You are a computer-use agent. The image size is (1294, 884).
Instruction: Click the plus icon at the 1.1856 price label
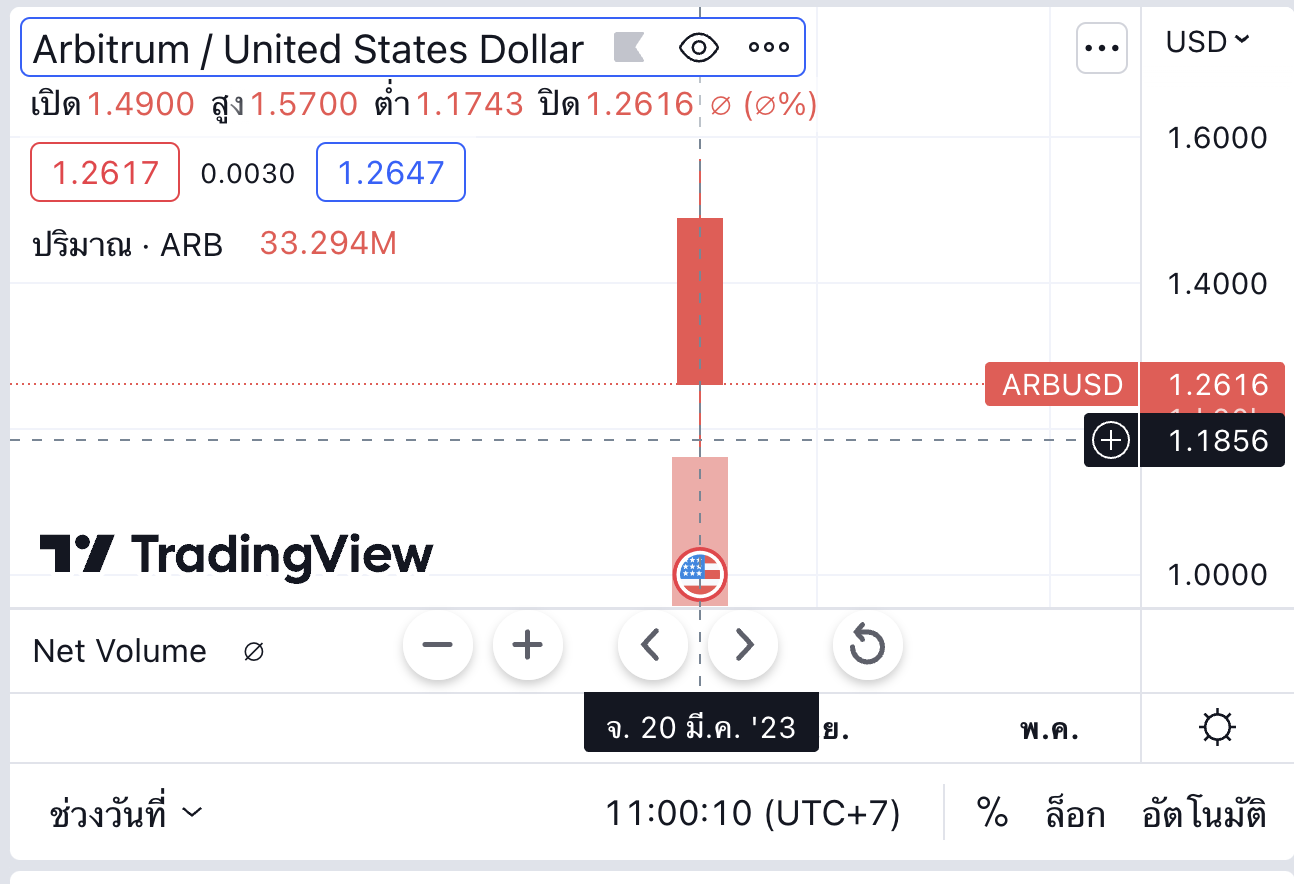[1112, 440]
